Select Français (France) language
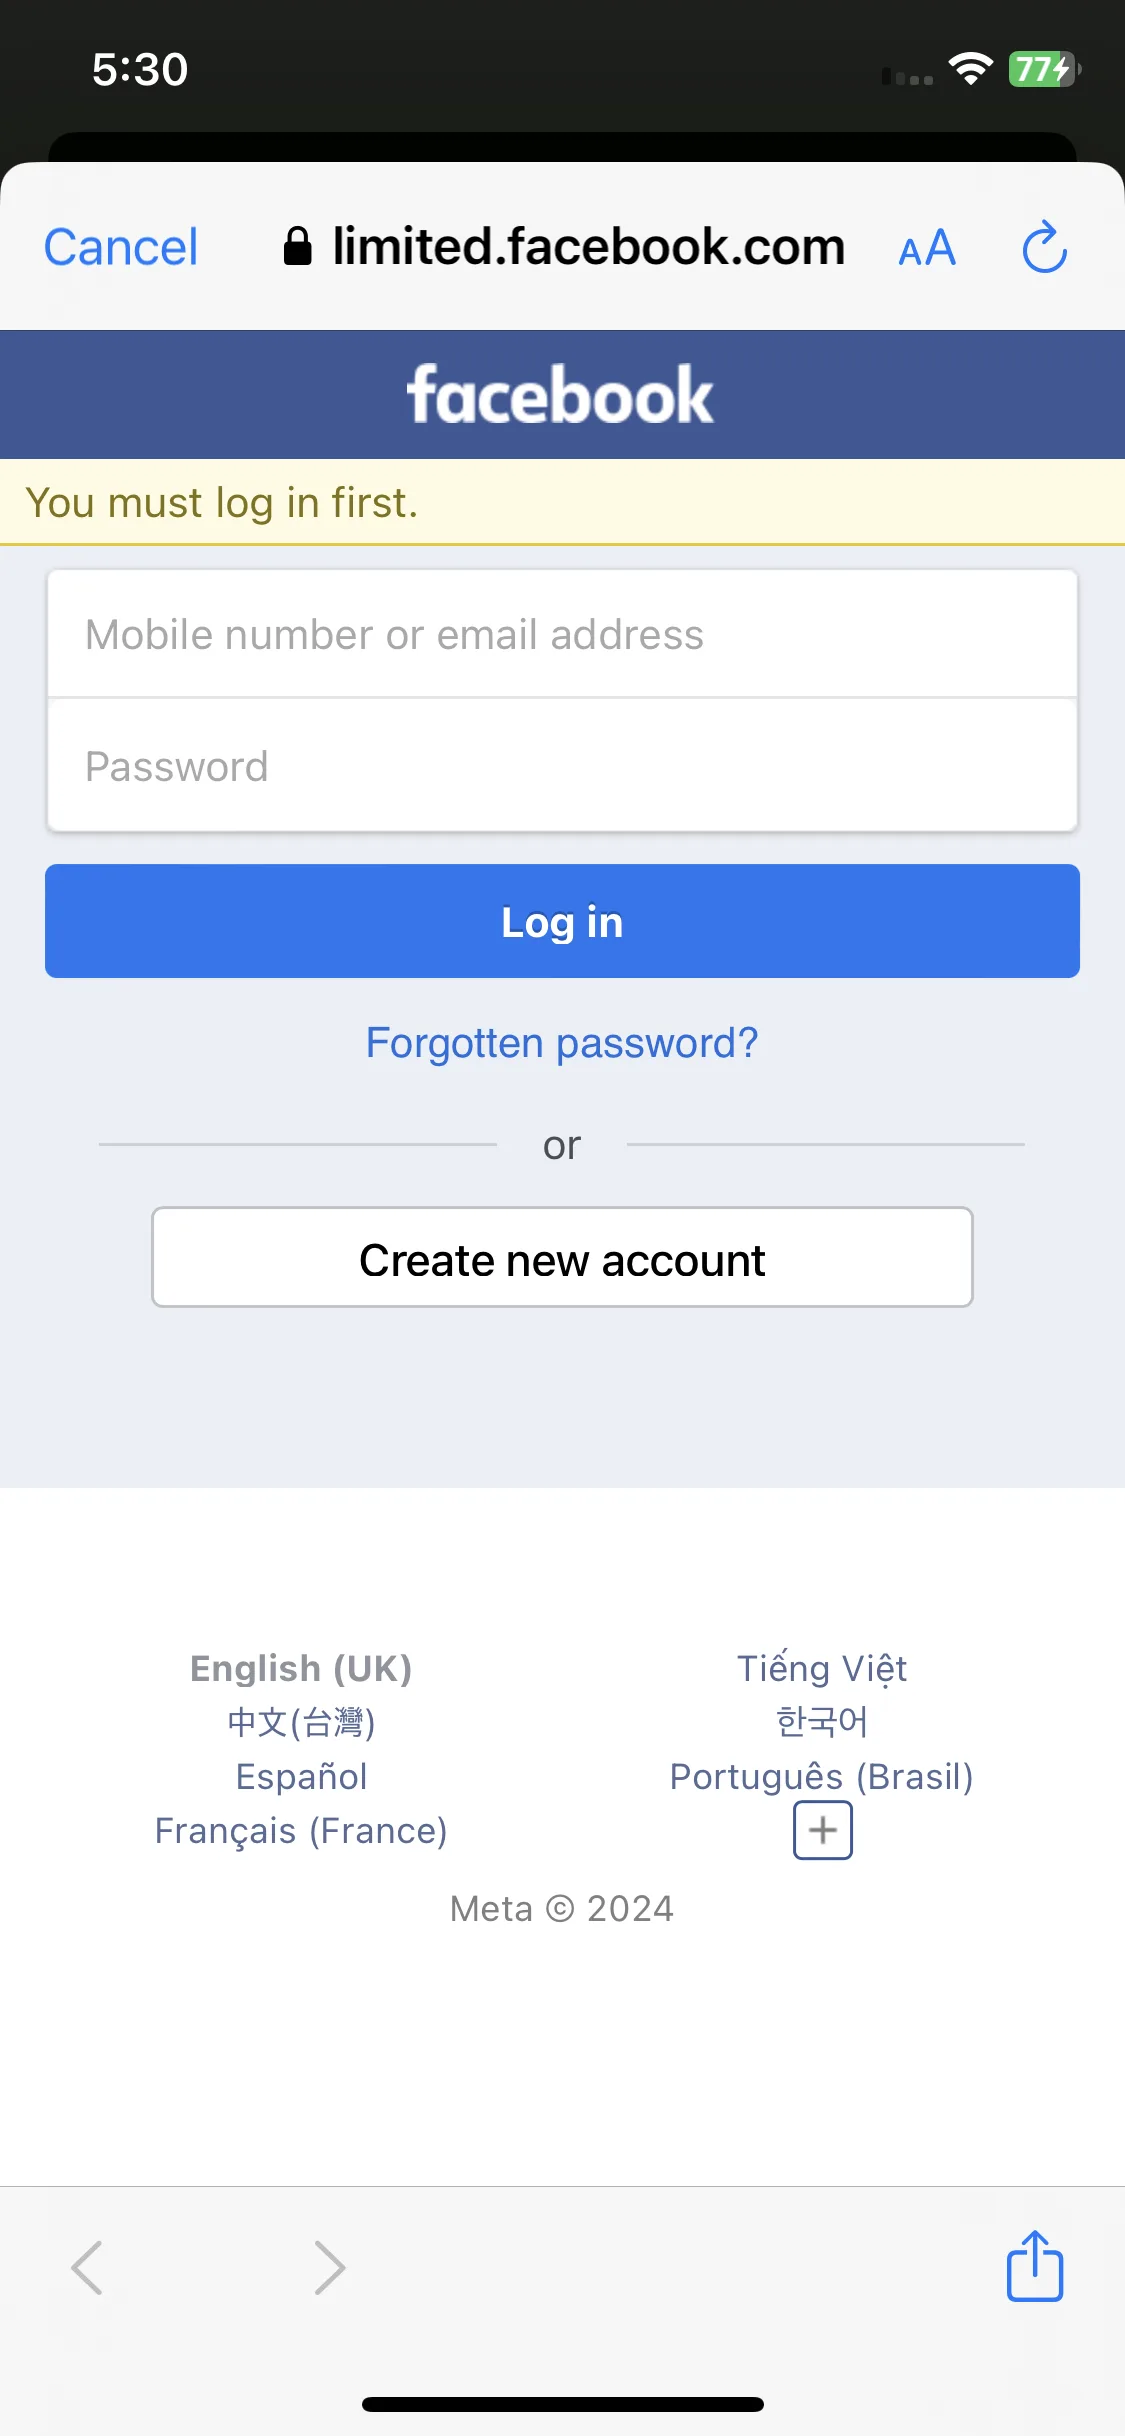Image resolution: width=1125 pixels, height=2436 pixels. tap(301, 1830)
